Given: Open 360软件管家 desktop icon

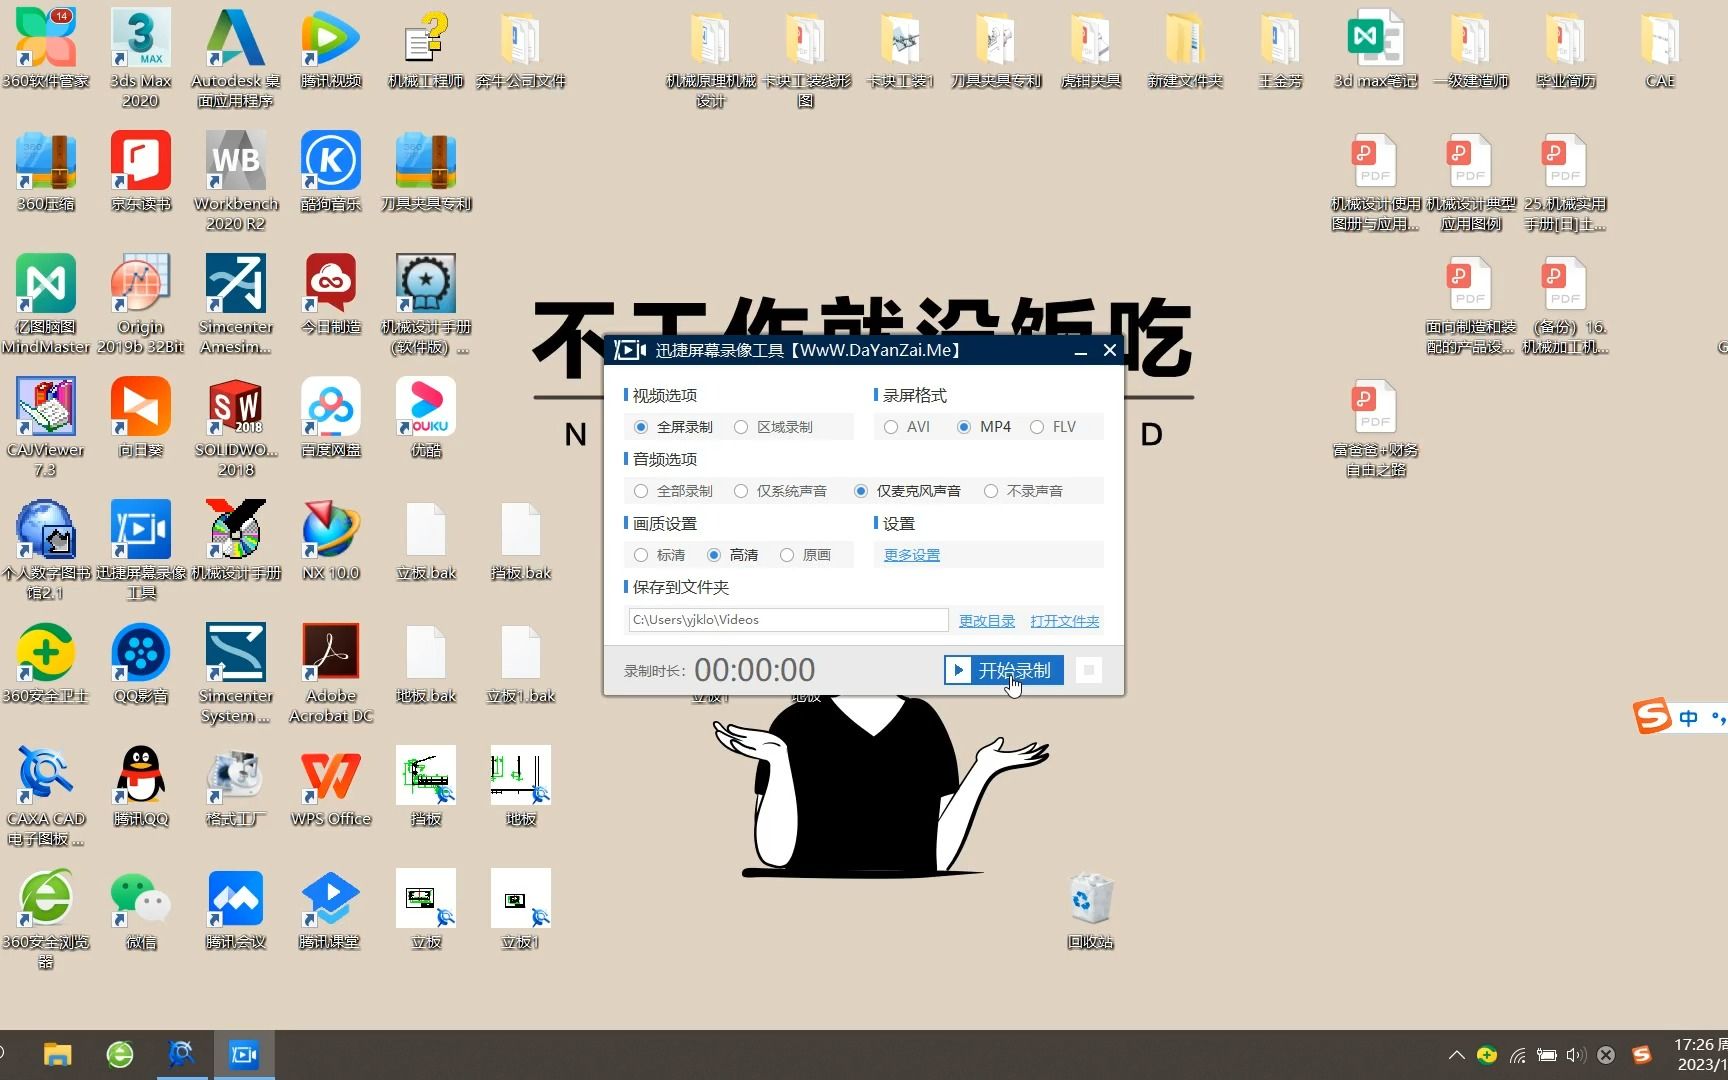Looking at the screenshot, I should 46,48.
